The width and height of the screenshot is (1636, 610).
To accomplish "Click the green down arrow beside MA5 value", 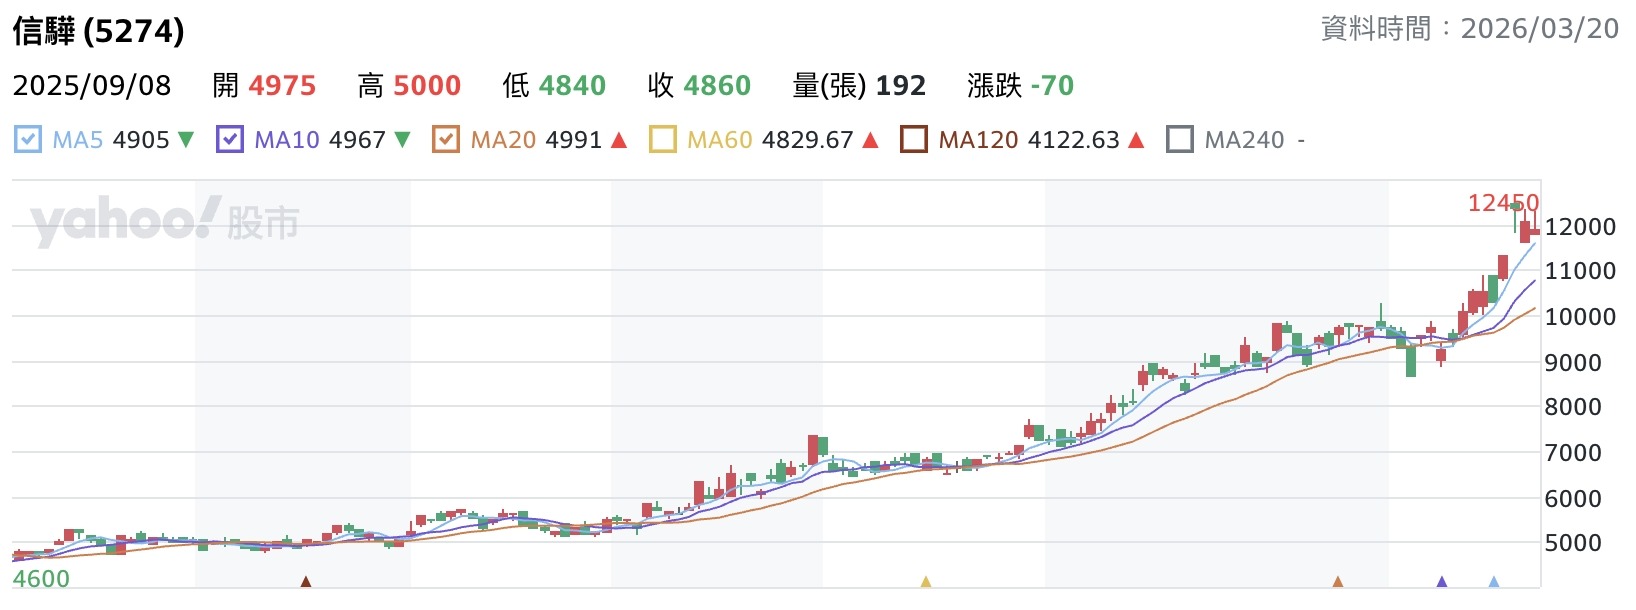I will pyautogui.click(x=186, y=140).
